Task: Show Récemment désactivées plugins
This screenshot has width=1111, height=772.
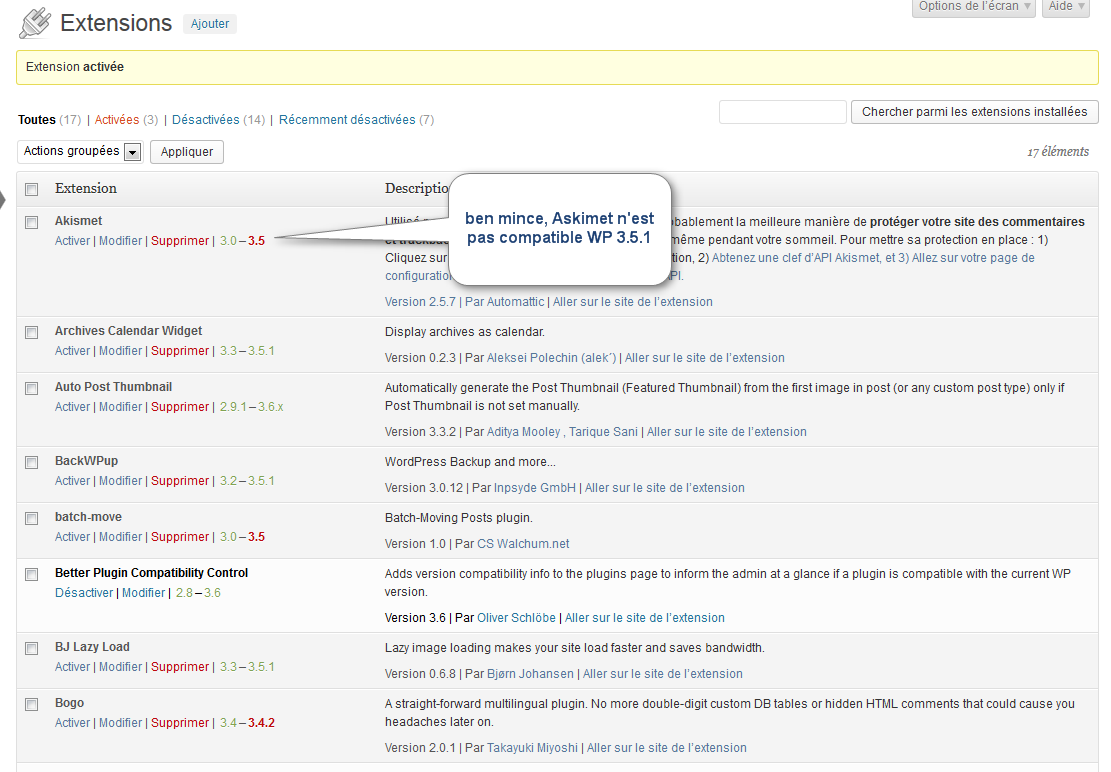Action: point(347,120)
